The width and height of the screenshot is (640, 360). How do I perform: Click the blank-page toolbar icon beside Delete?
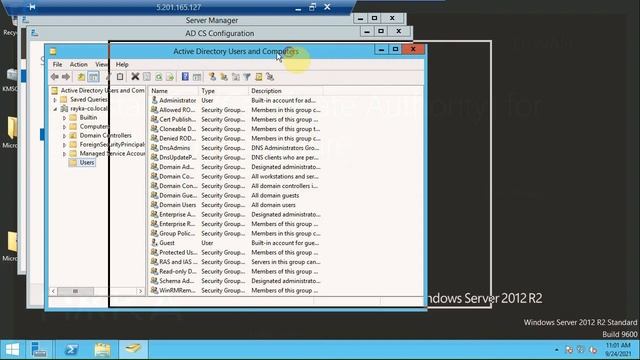[120, 77]
